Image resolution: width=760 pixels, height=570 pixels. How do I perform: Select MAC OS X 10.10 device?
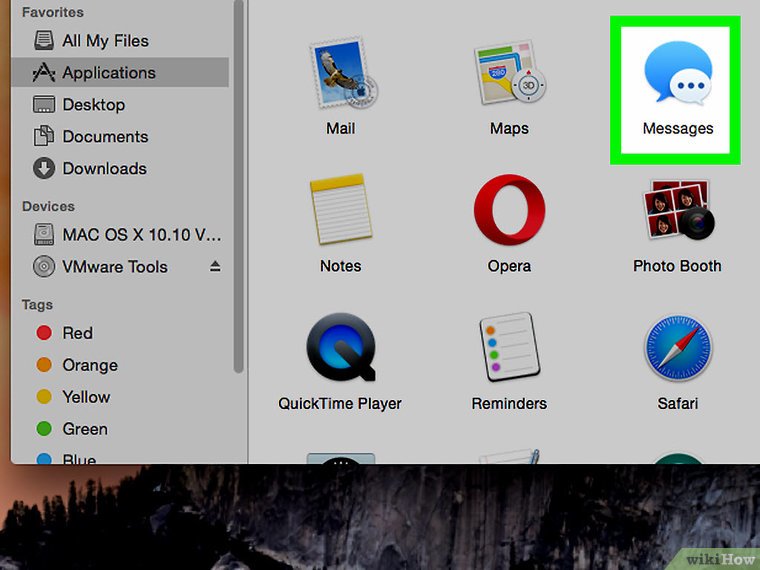click(140, 235)
